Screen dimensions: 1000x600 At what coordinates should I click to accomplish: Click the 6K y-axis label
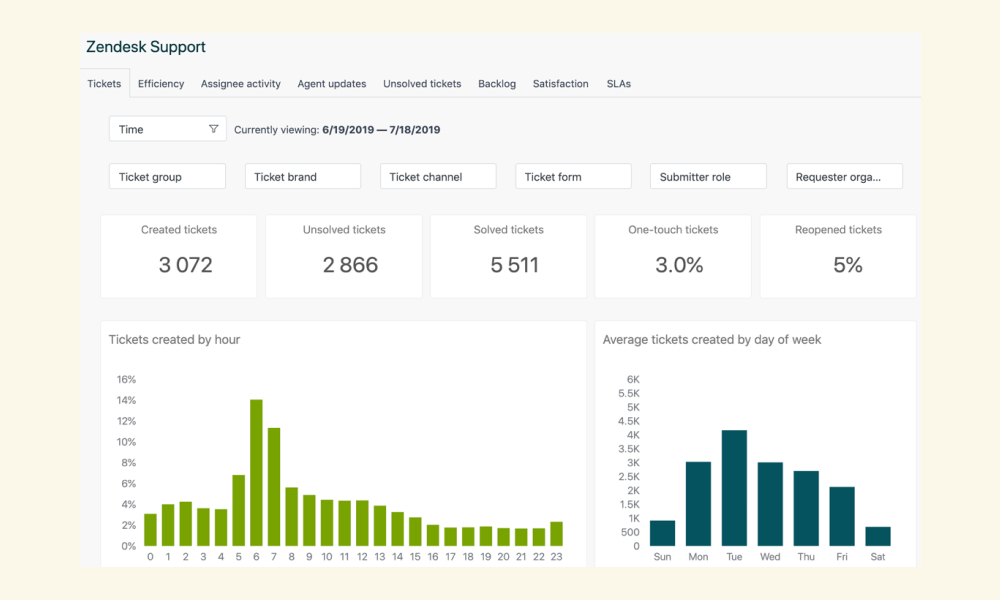633,379
